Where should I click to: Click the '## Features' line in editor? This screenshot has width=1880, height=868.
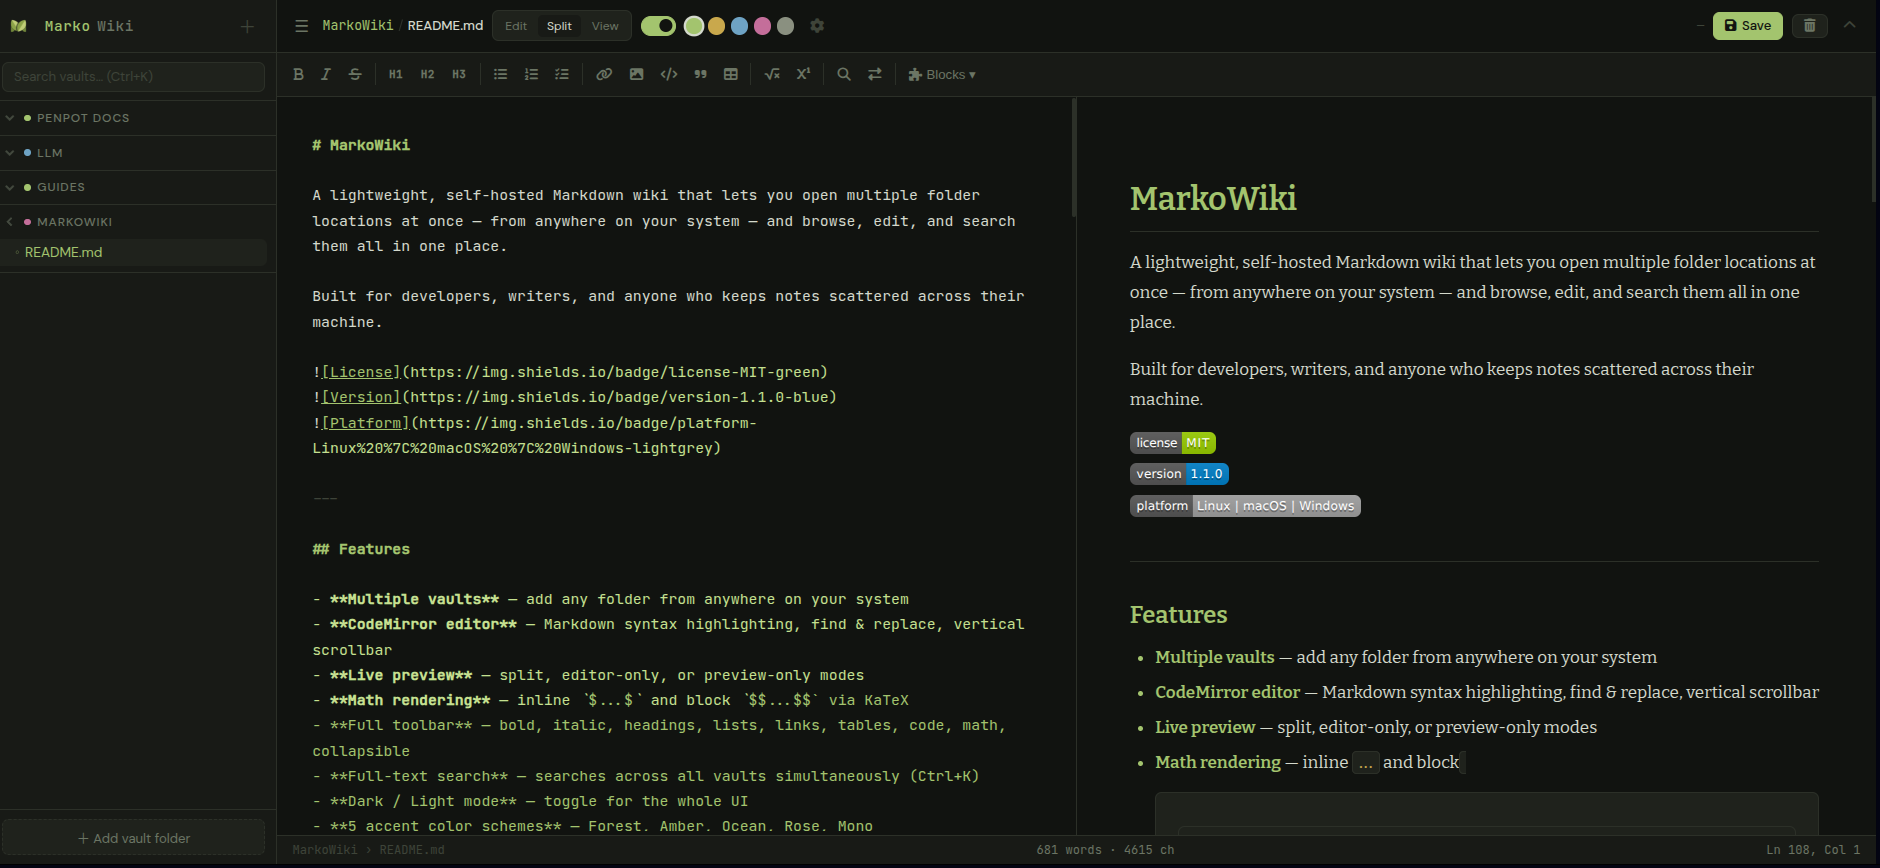pos(361,549)
